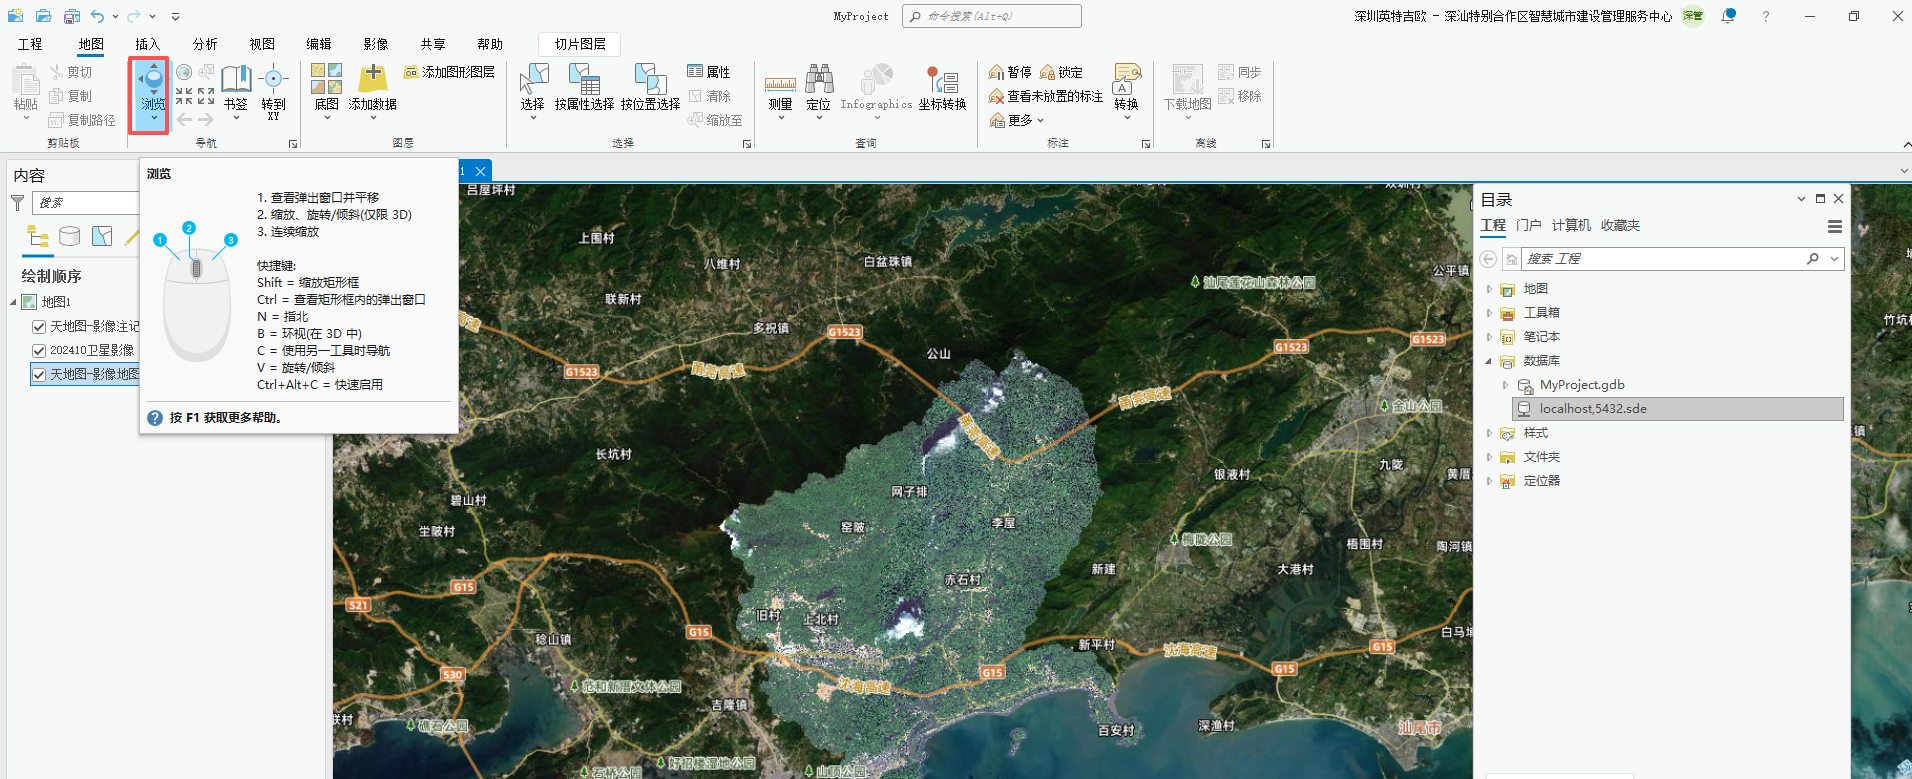Open the 插入 ribbon tab

pos(148,44)
